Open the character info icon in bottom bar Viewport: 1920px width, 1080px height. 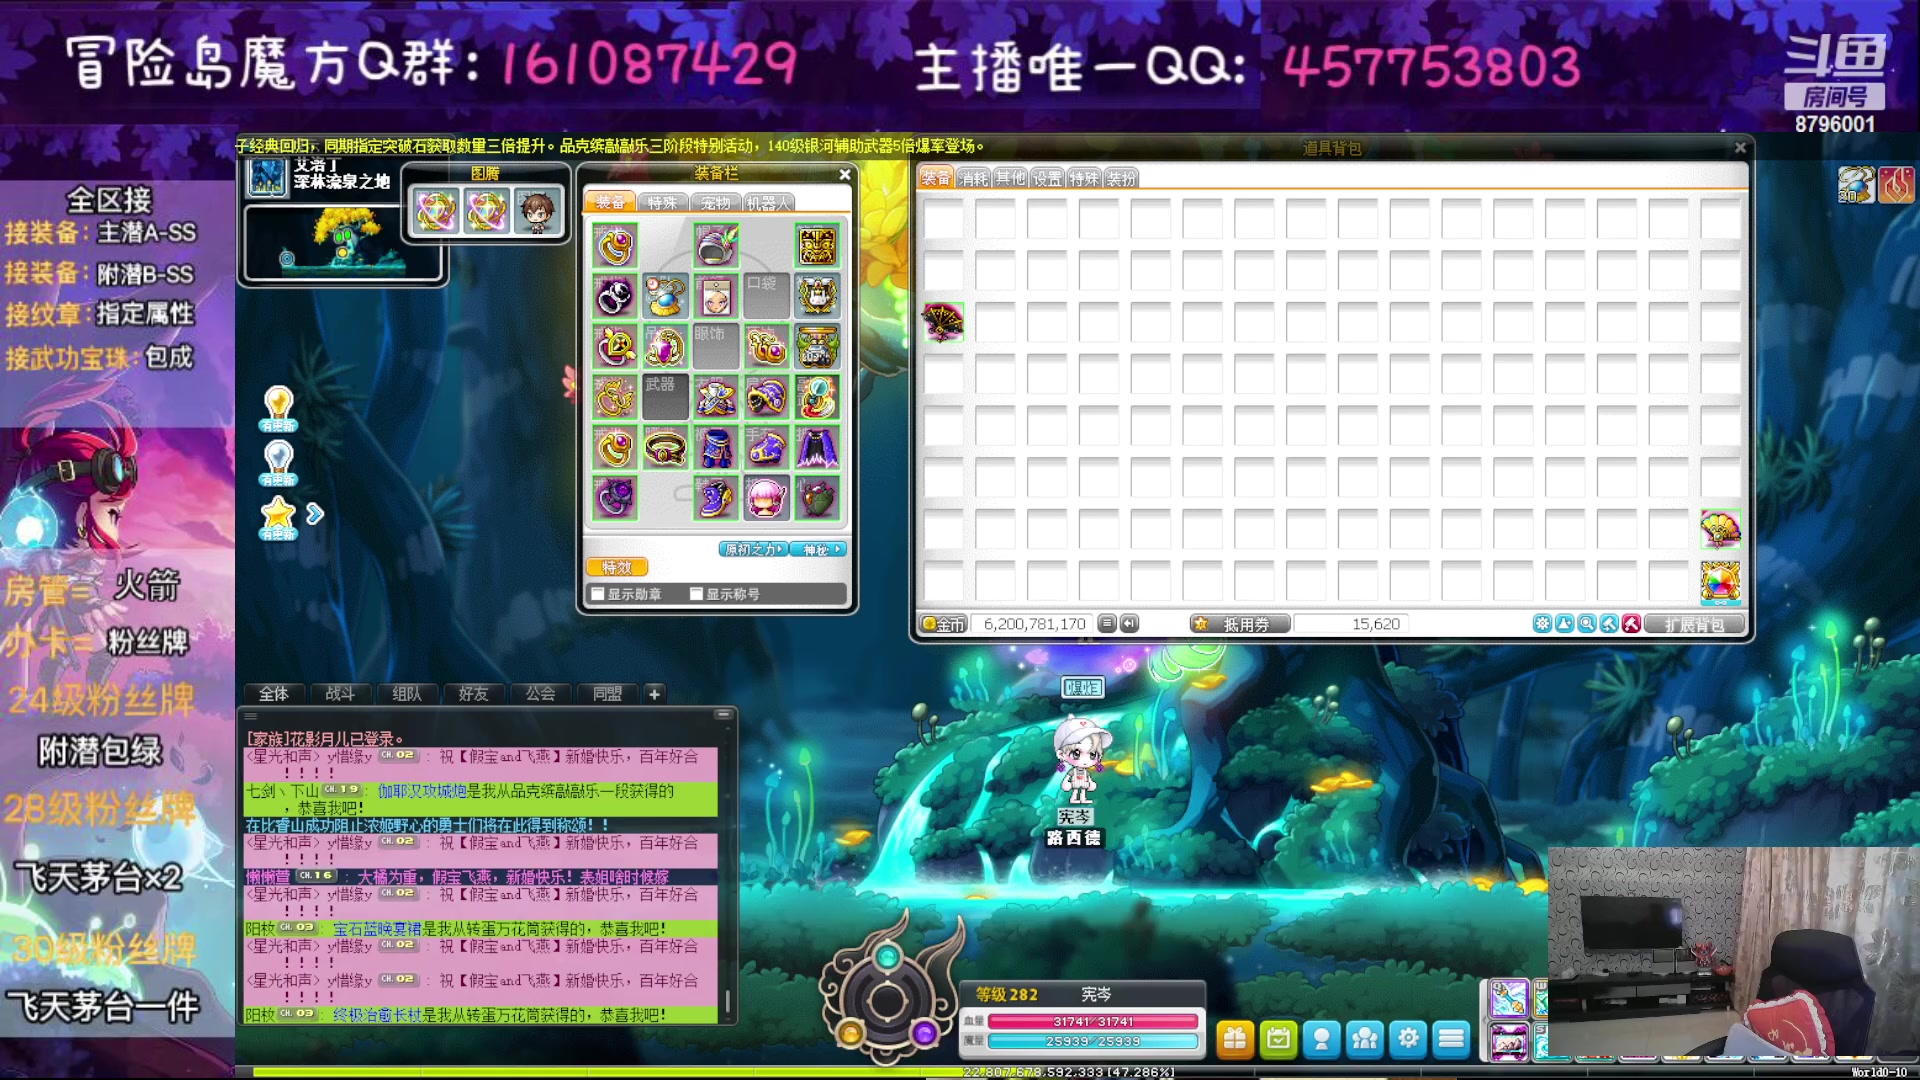(1321, 1039)
